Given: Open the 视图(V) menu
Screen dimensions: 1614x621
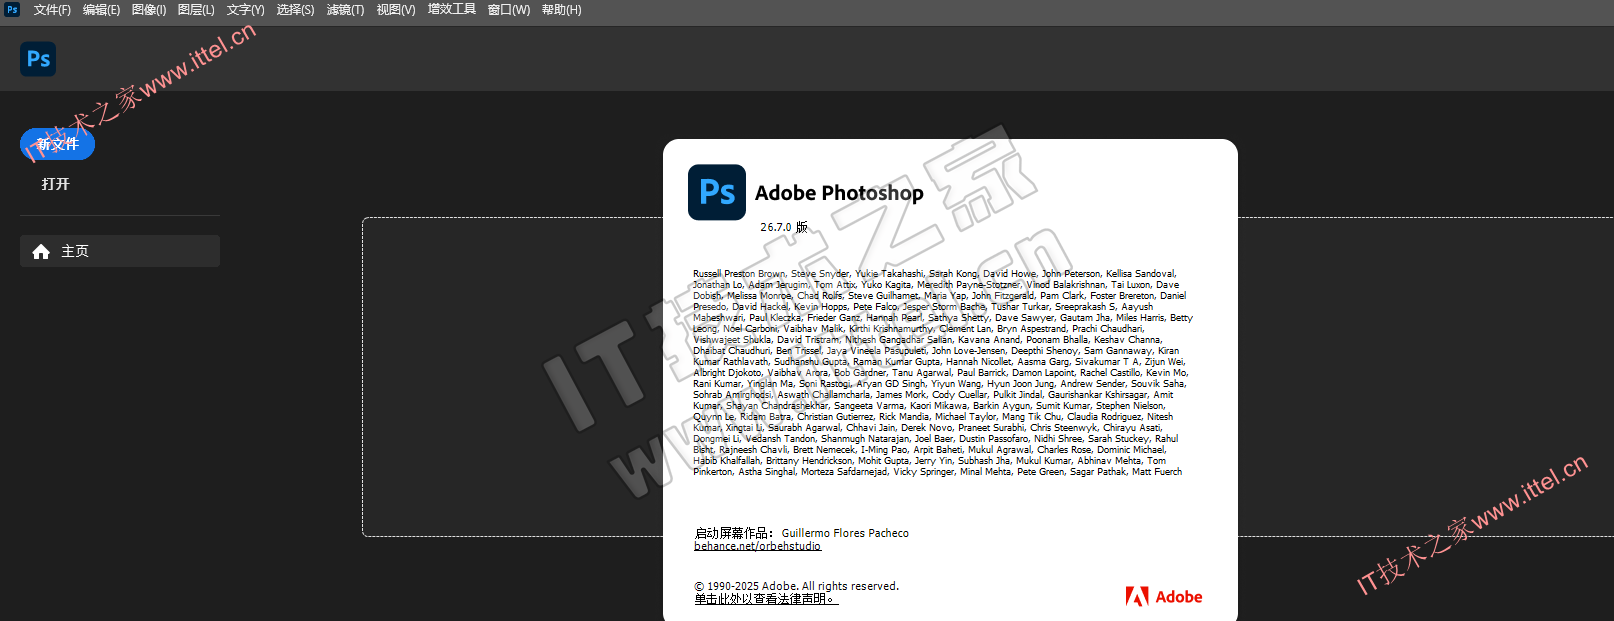Looking at the screenshot, I should [x=395, y=10].
